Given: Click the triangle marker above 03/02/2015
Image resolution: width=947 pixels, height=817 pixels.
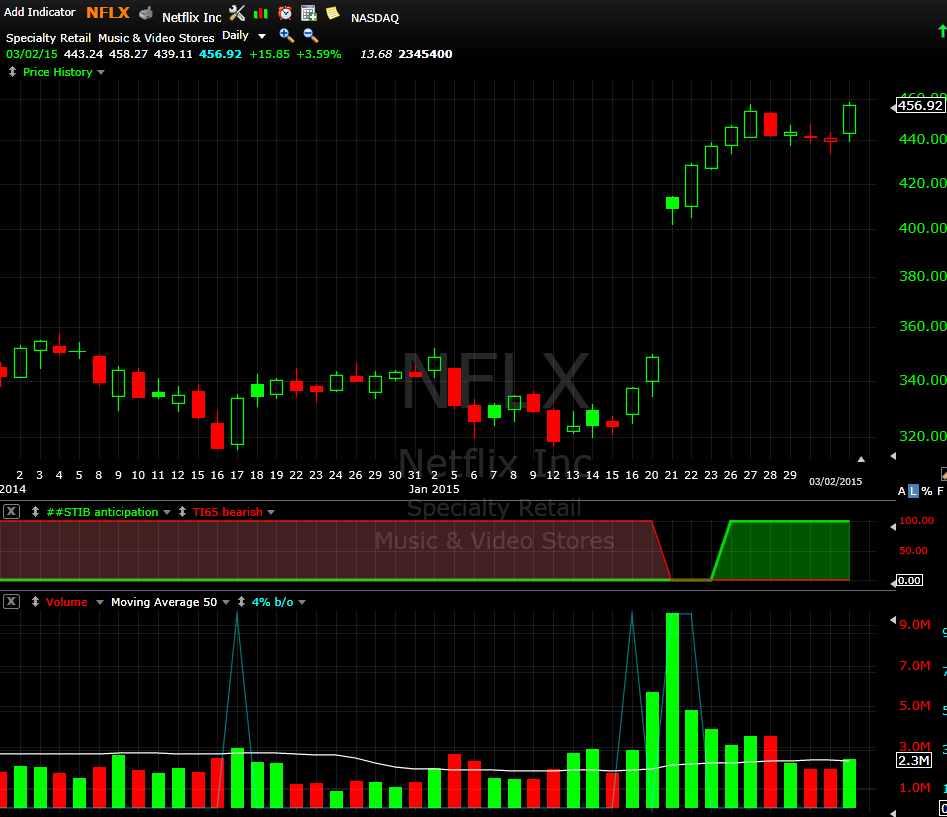Looking at the screenshot, I should [x=861, y=460].
